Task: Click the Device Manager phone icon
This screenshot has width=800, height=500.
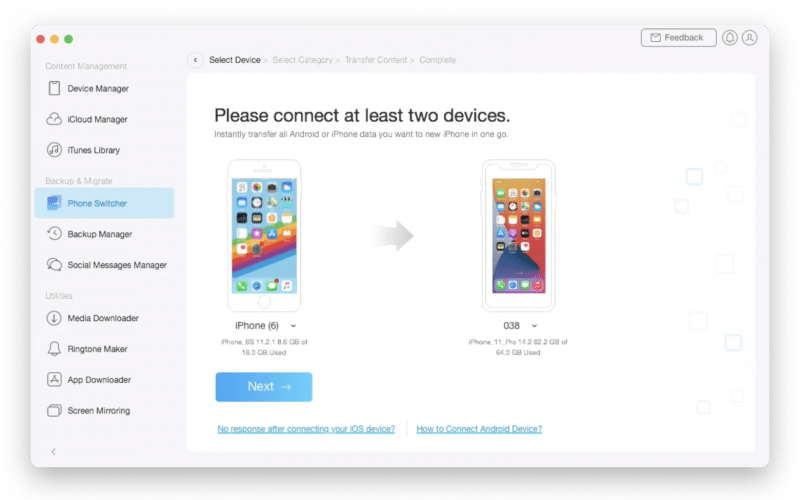Action: 54,89
